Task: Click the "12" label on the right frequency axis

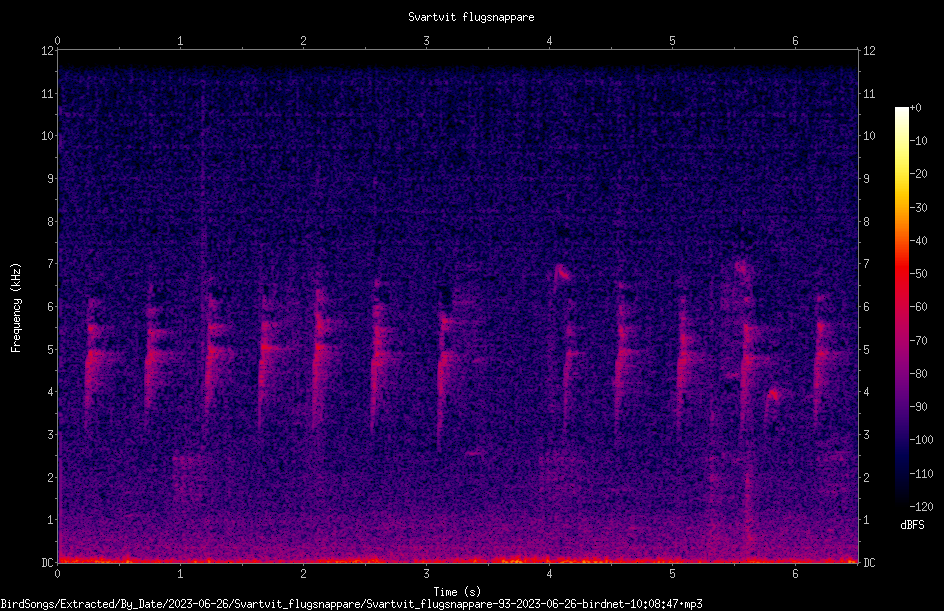Action: [x=869, y=51]
